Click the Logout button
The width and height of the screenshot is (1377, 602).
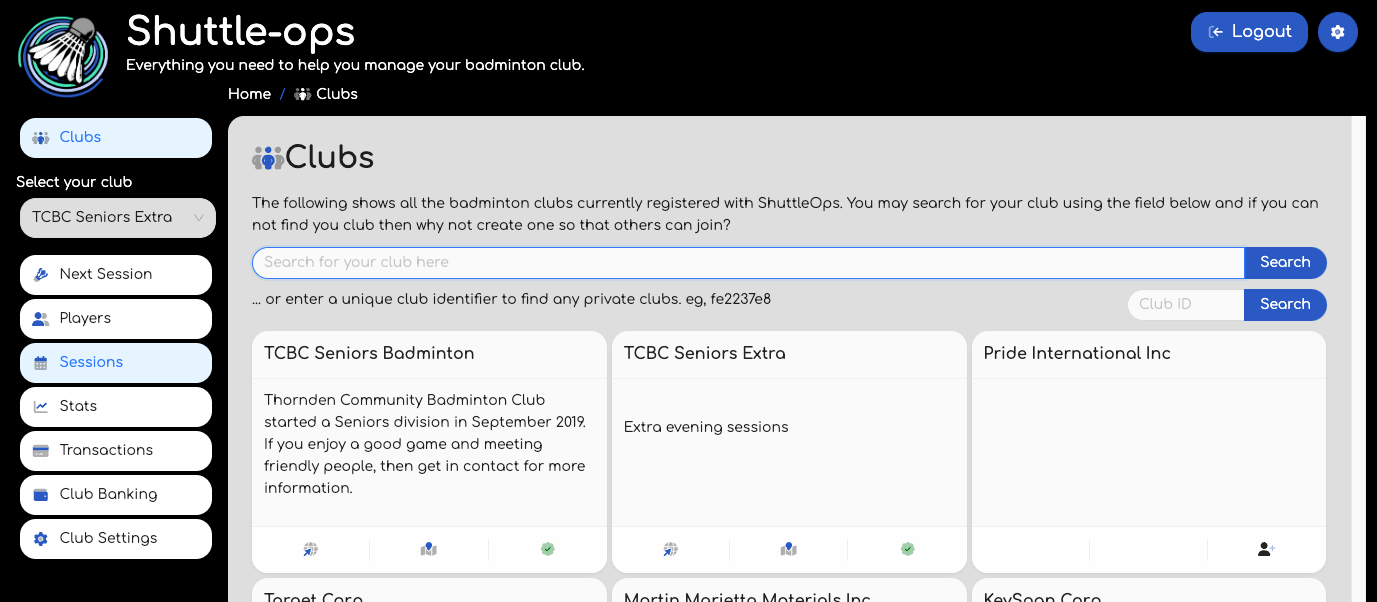[1249, 32]
